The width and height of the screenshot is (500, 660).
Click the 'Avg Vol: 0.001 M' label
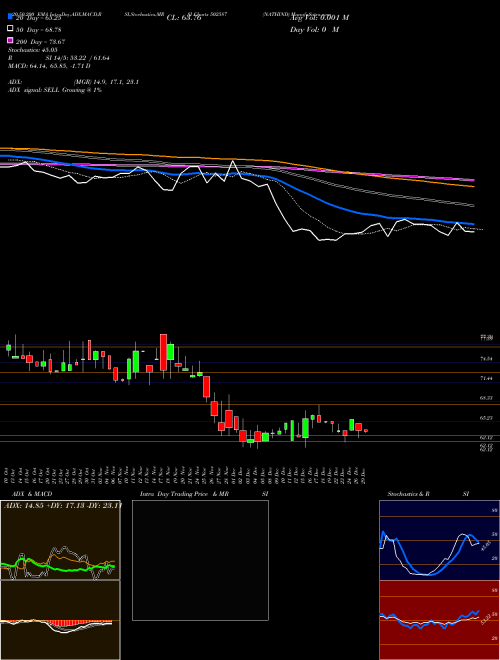click(x=319, y=18)
